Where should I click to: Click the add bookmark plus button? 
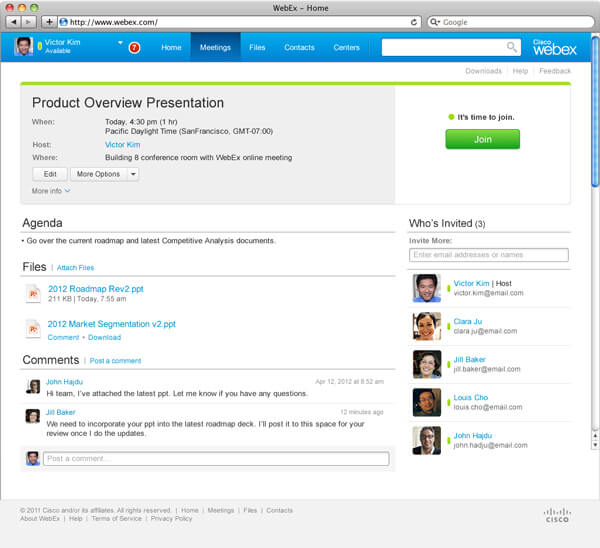click(x=49, y=22)
